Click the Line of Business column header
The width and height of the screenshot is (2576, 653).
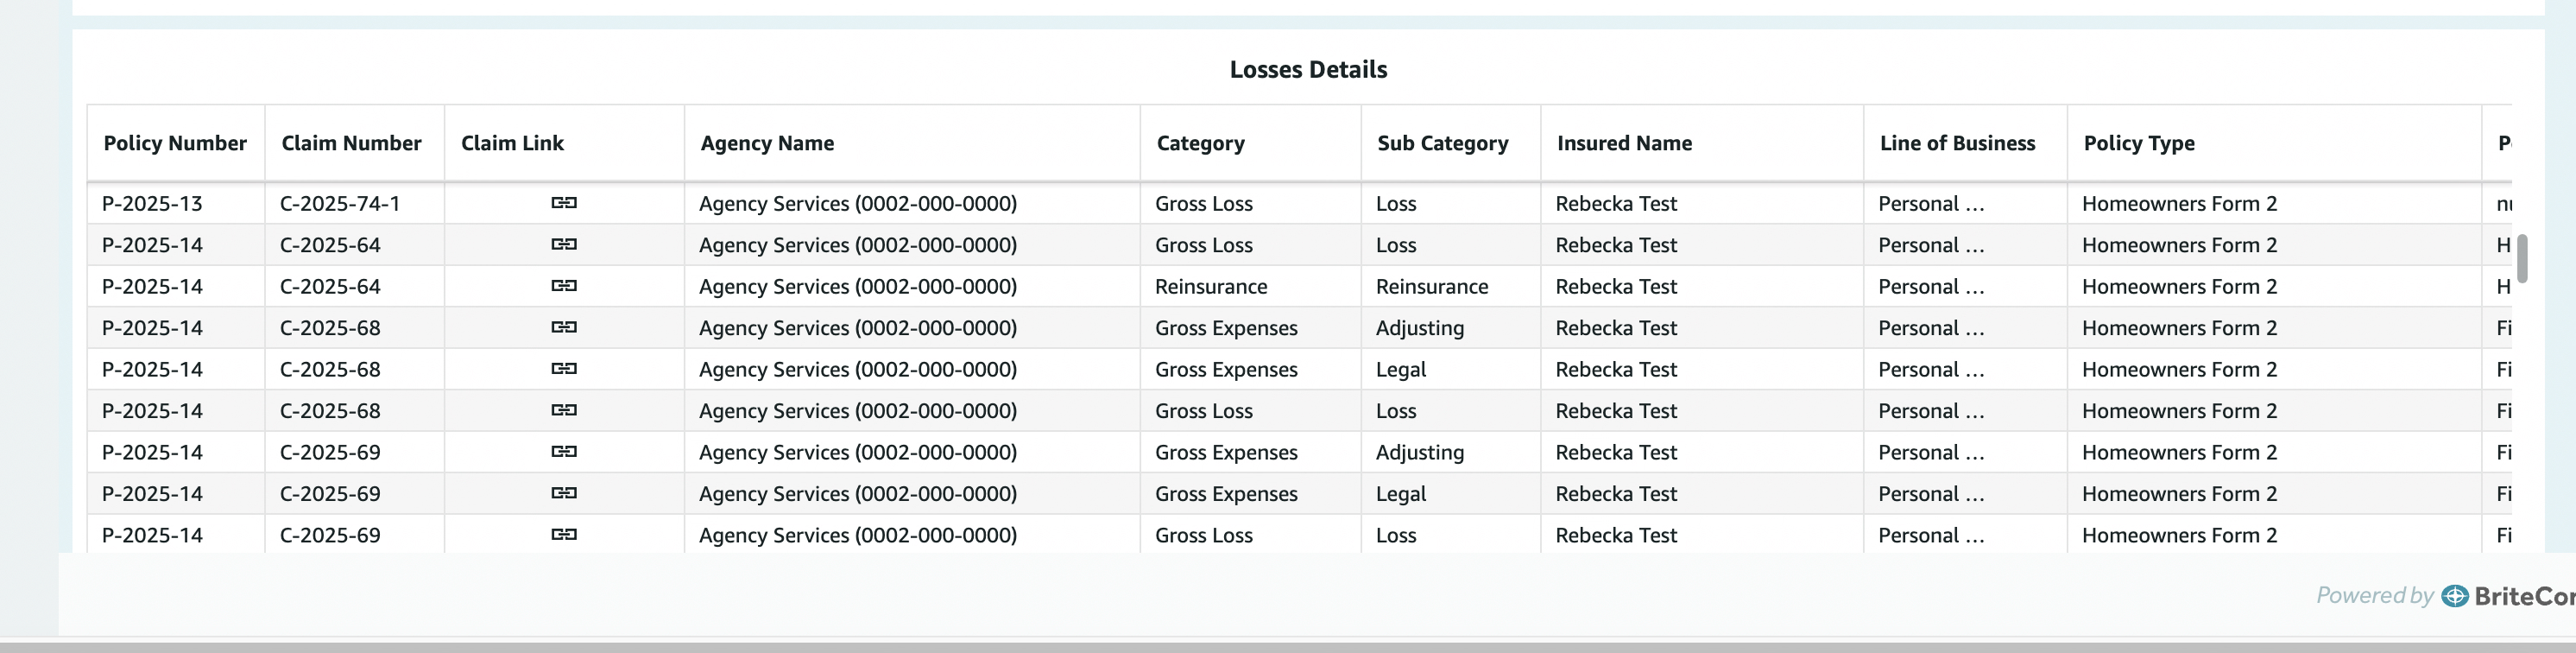(1957, 143)
